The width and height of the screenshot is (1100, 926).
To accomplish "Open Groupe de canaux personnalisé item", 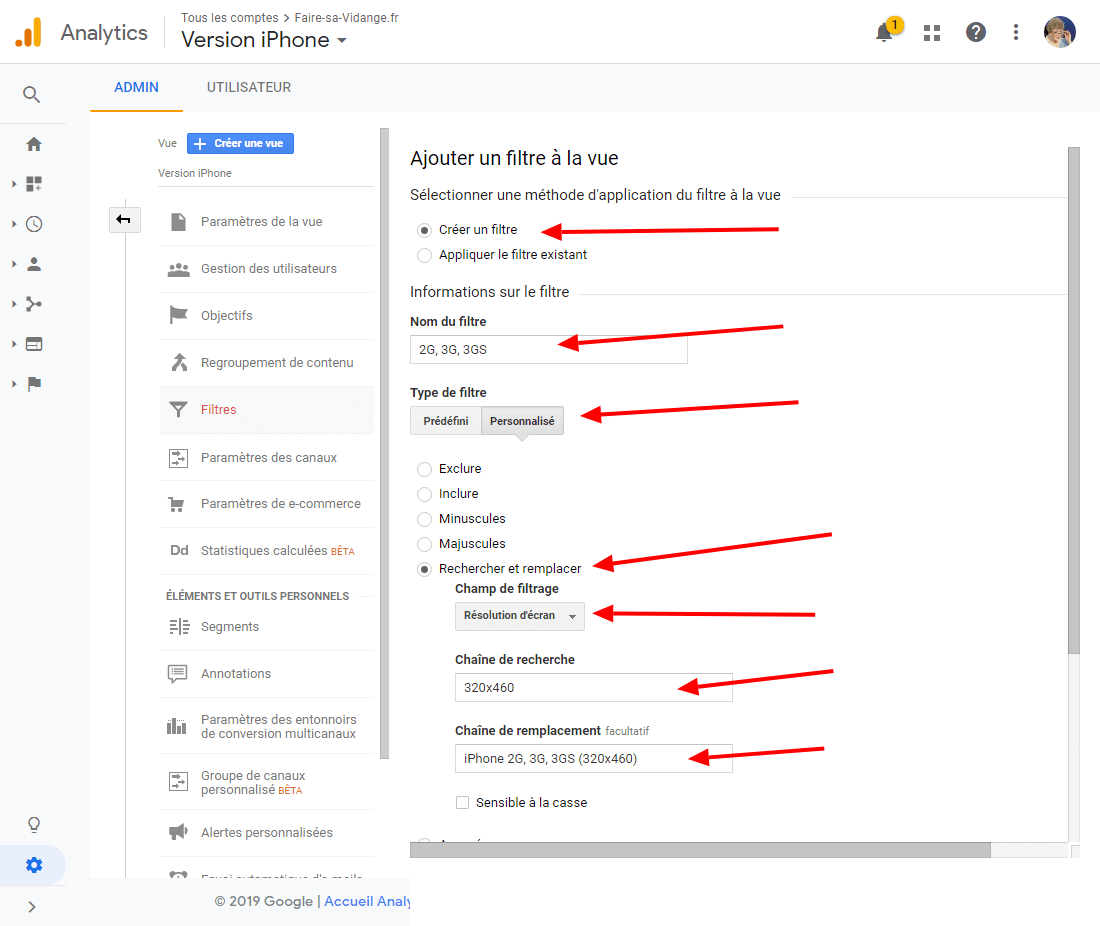I will [267, 782].
